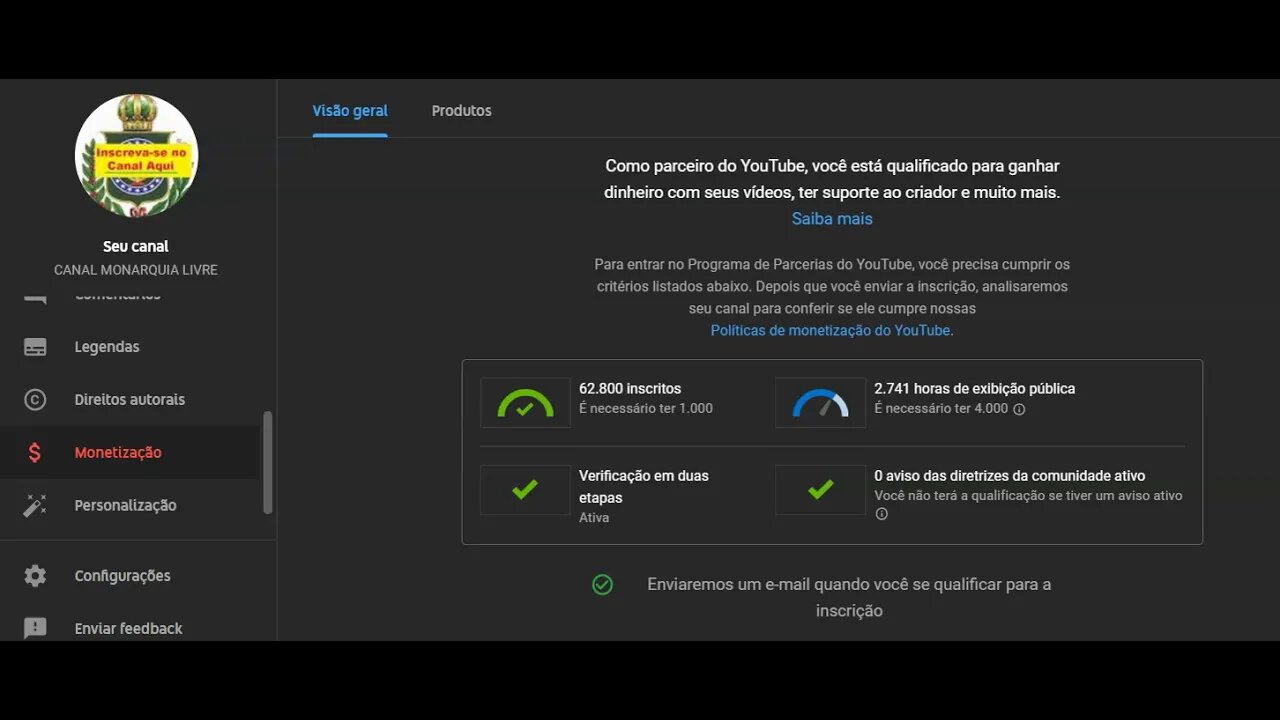1280x720 pixels.
Task: Click the Configurações gear icon
Action: 35,576
